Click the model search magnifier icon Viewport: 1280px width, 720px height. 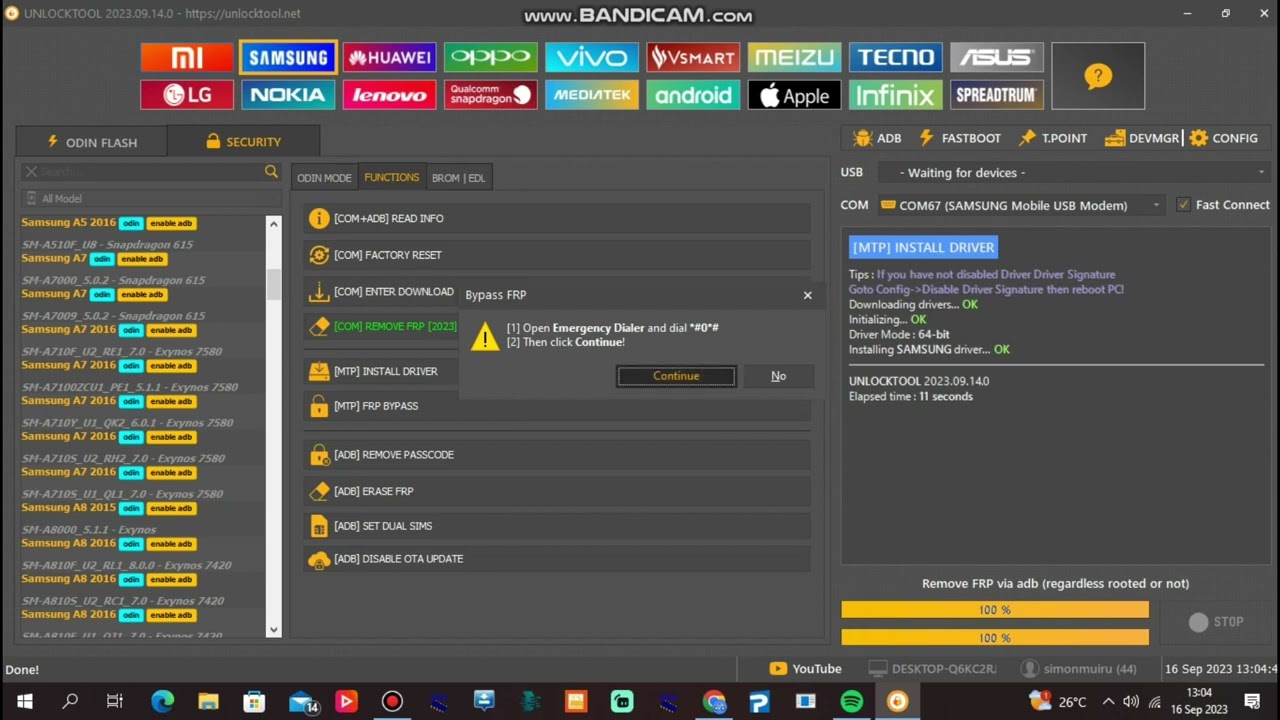tap(271, 172)
